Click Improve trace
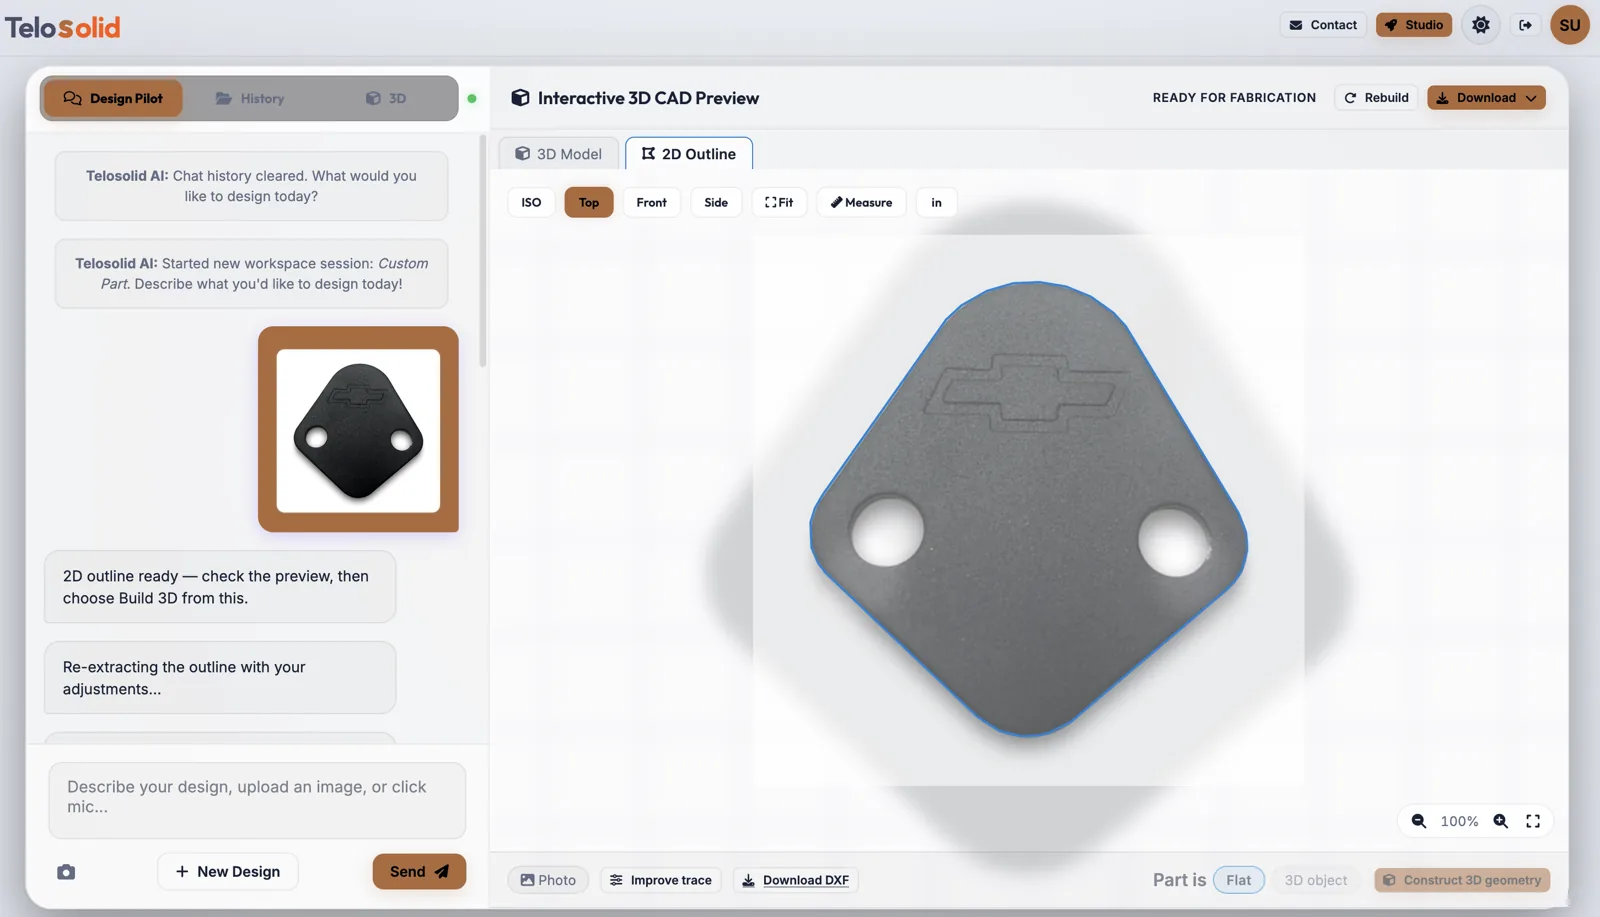 pyautogui.click(x=661, y=880)
